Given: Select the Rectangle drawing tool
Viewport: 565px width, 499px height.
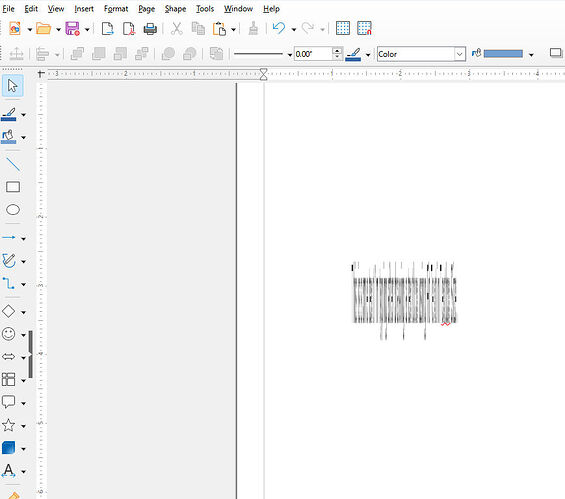Looking at the screenshot, I should coord(13,187).
